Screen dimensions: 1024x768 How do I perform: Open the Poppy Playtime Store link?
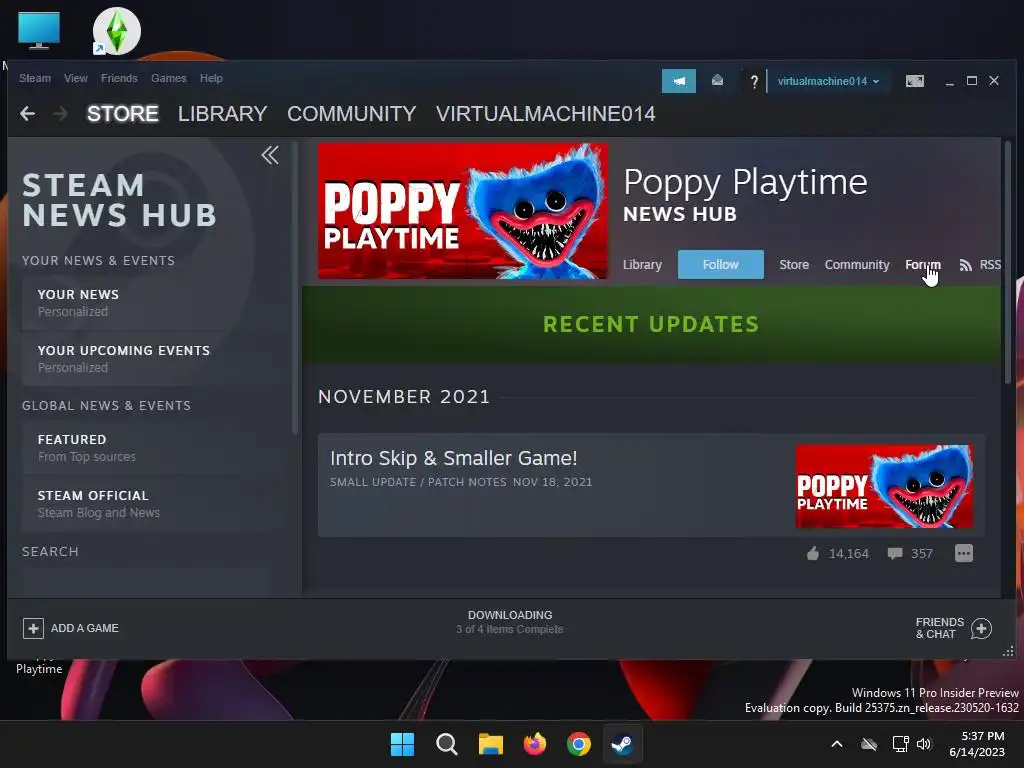[794, 264]
